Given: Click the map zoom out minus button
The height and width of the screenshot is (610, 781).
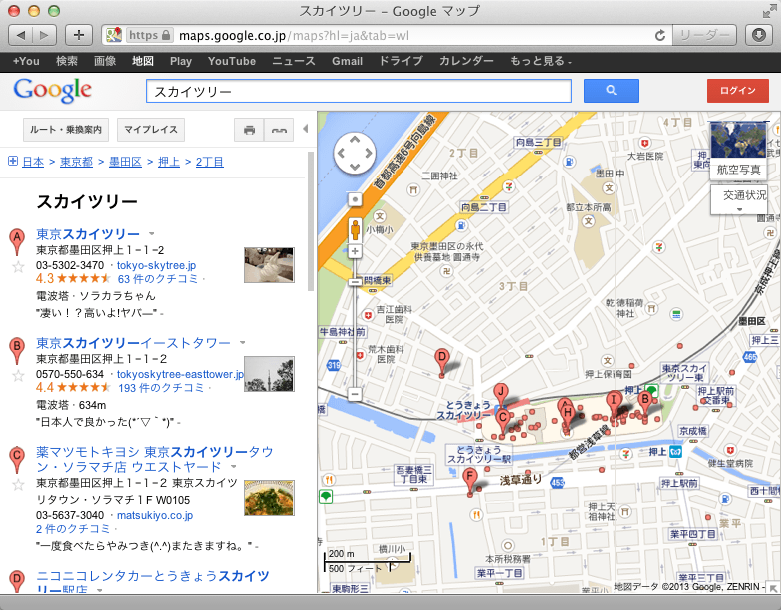Looking at the screenshot, I should click(355, 394).
